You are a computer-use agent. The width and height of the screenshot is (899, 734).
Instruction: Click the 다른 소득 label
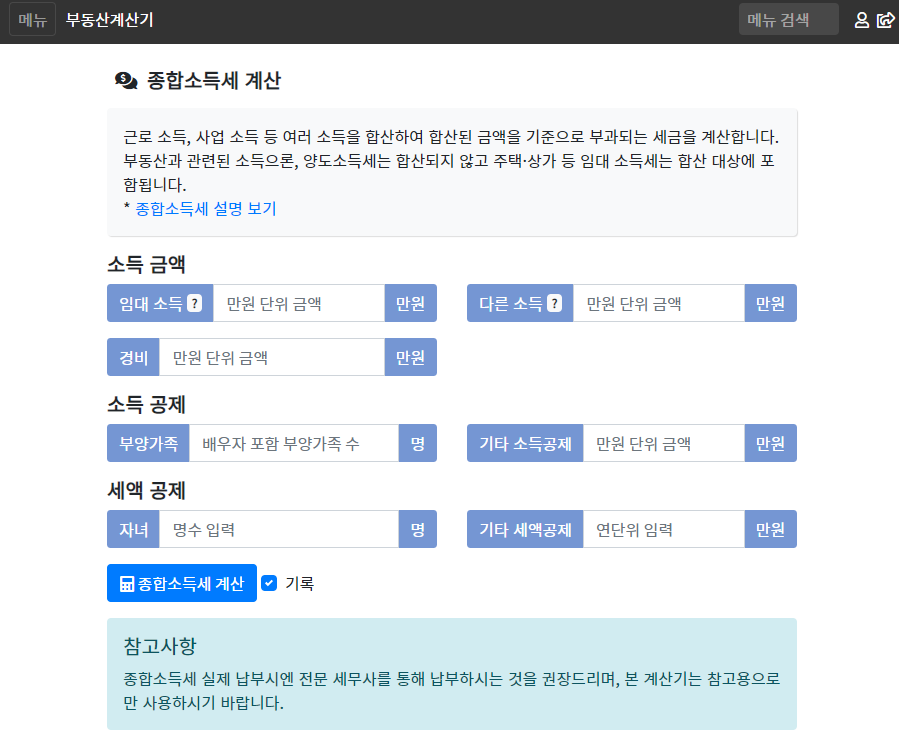click(510, 303)
